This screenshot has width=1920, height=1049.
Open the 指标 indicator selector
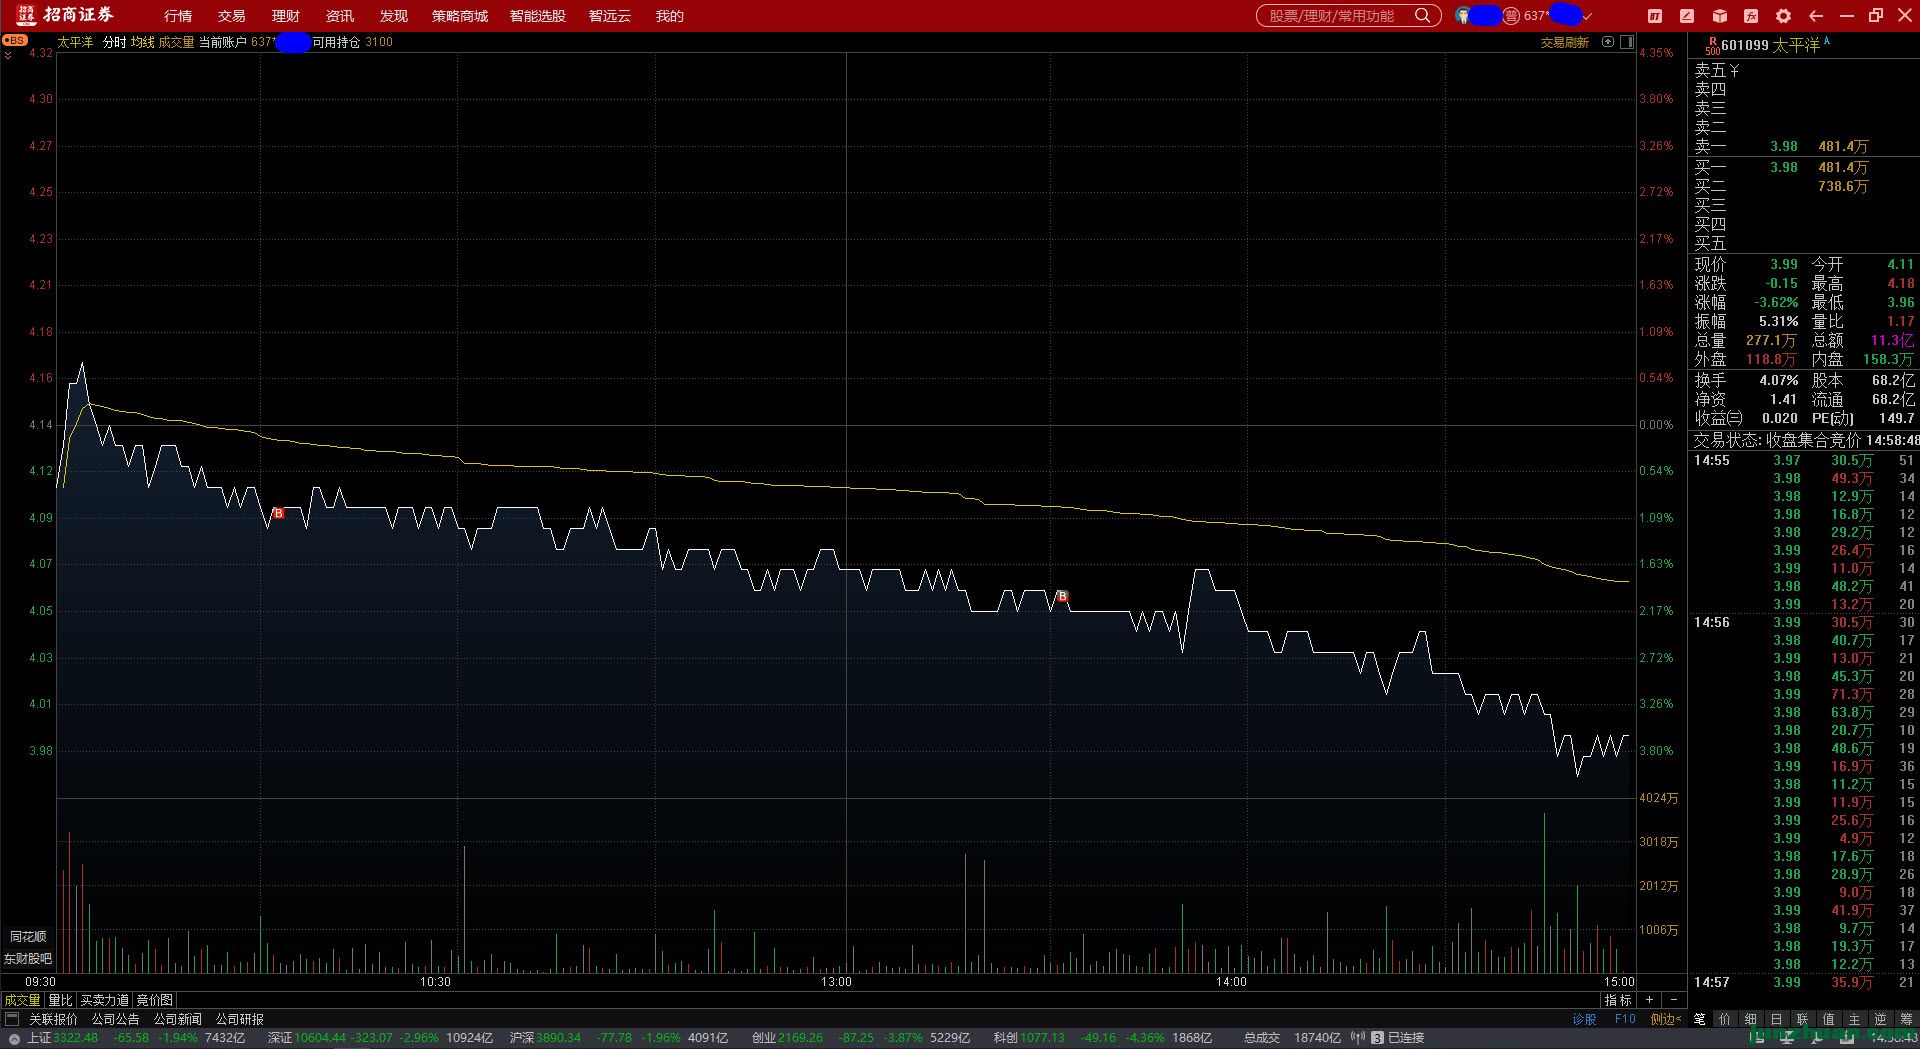pos(1617,1000)
